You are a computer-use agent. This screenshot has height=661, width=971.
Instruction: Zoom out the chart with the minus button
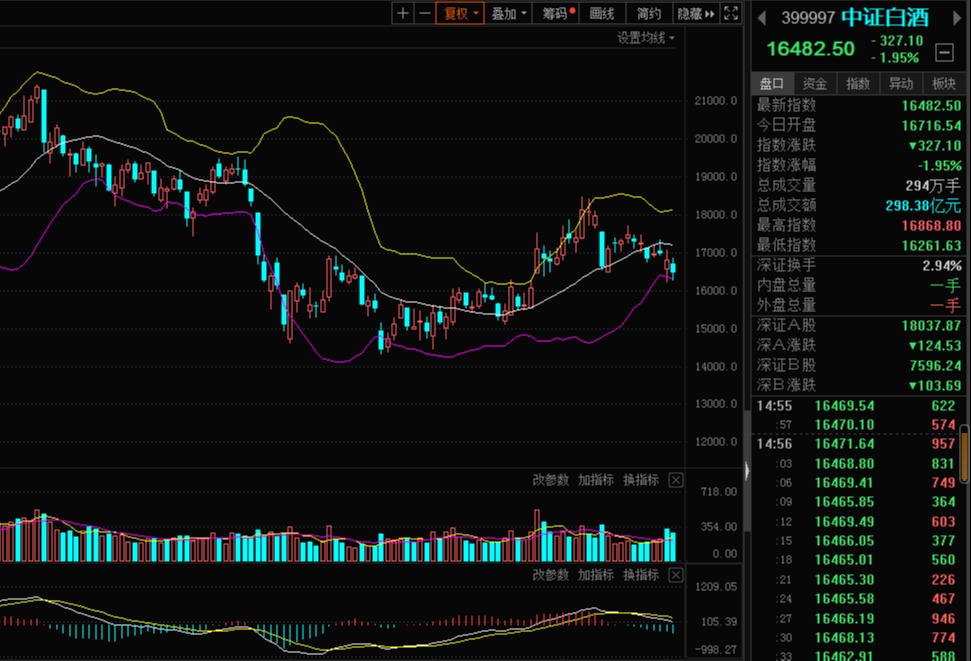coord(425,13)
